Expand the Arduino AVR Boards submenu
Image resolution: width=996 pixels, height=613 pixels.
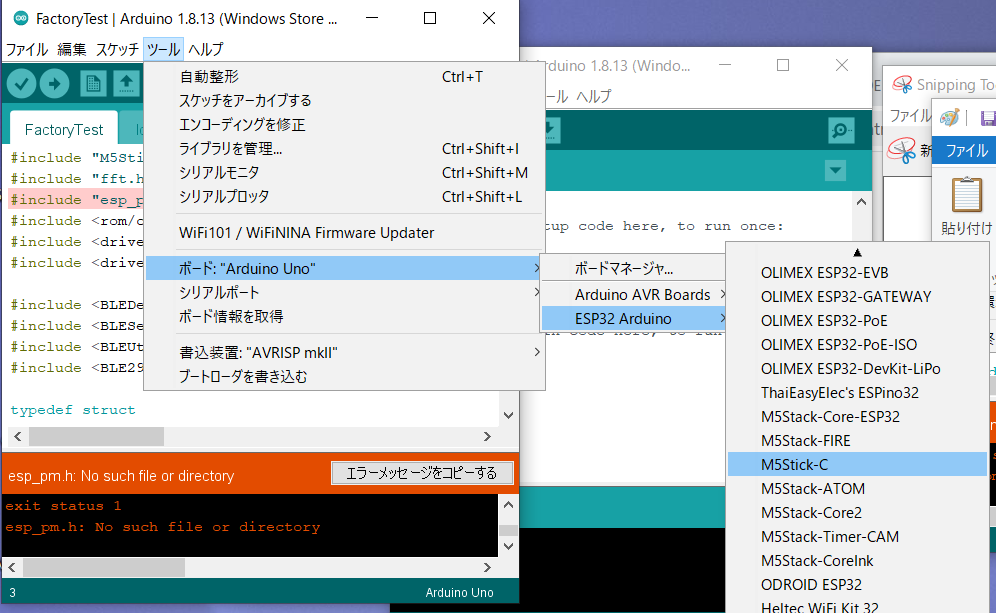pyautogui.click(x=642, y=295)
